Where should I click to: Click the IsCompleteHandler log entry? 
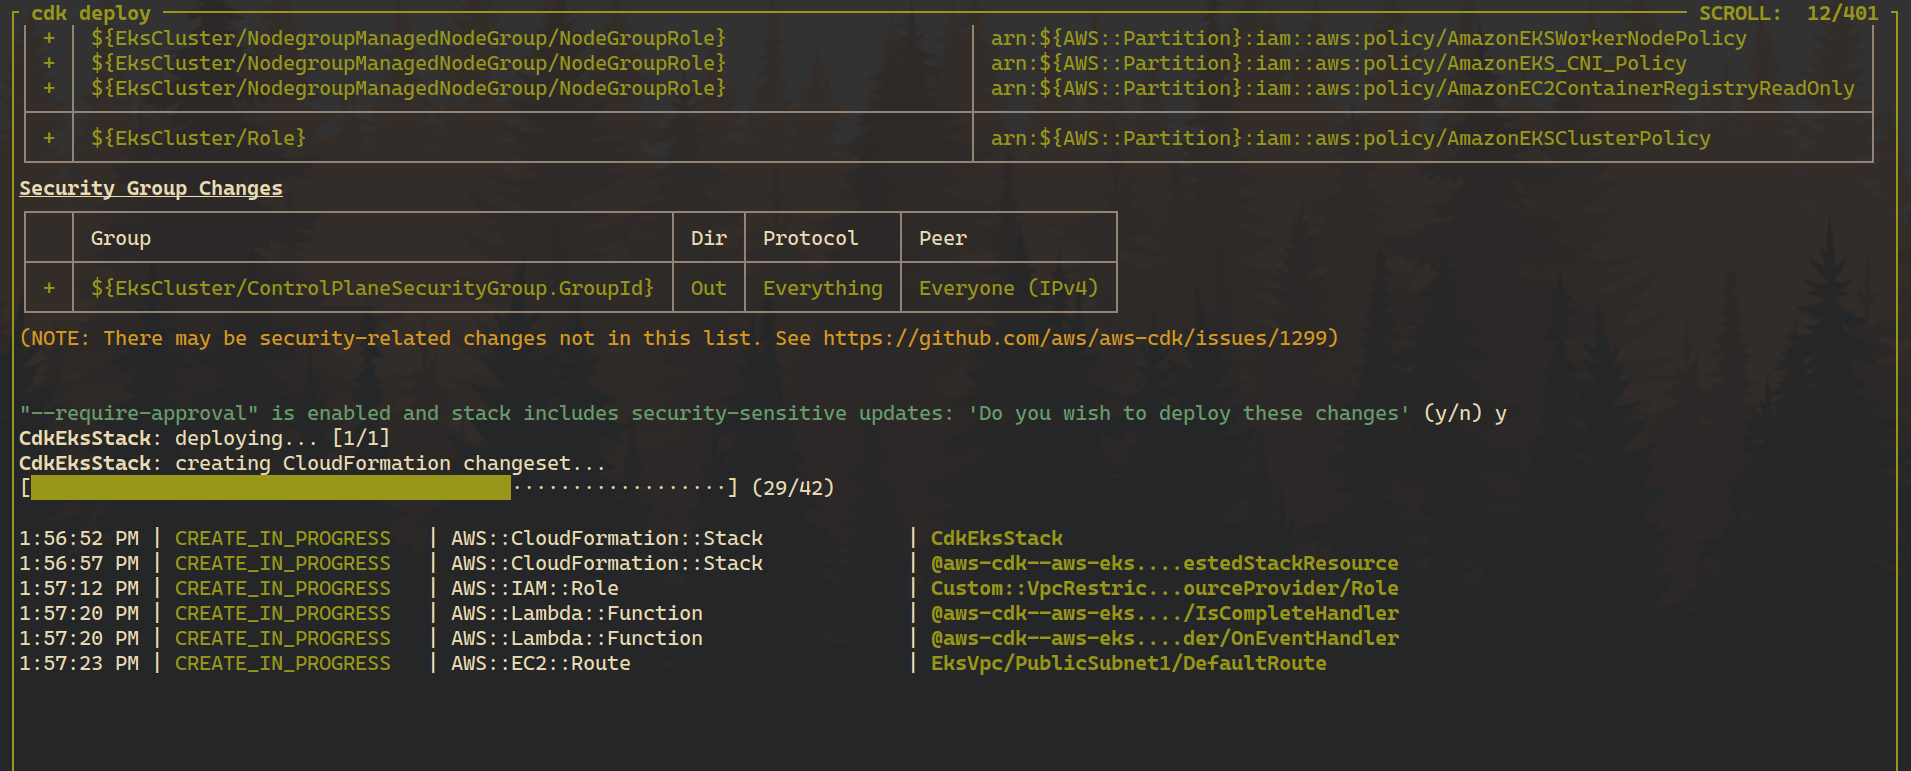[x=1165, y=613]
